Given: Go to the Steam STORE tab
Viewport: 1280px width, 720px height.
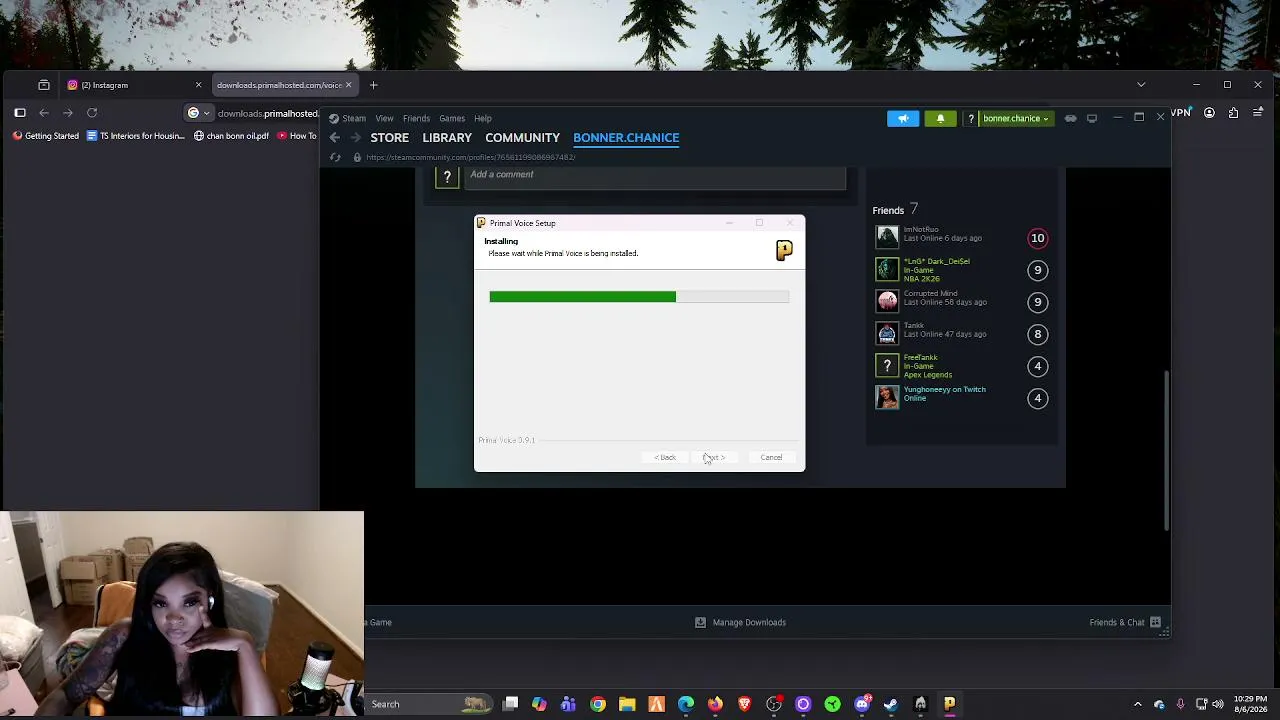Looking at the screenshot, I should coord(390,138).
